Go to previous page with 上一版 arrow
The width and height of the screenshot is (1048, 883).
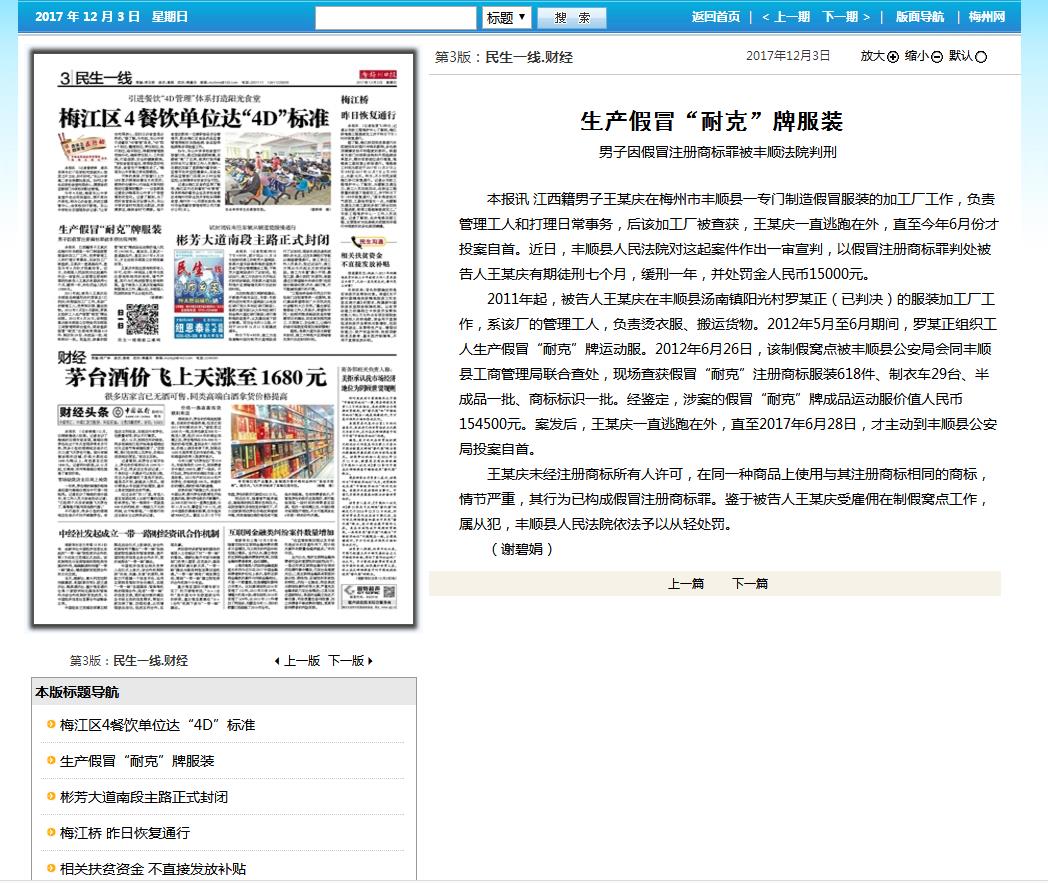tap(297, 661)
